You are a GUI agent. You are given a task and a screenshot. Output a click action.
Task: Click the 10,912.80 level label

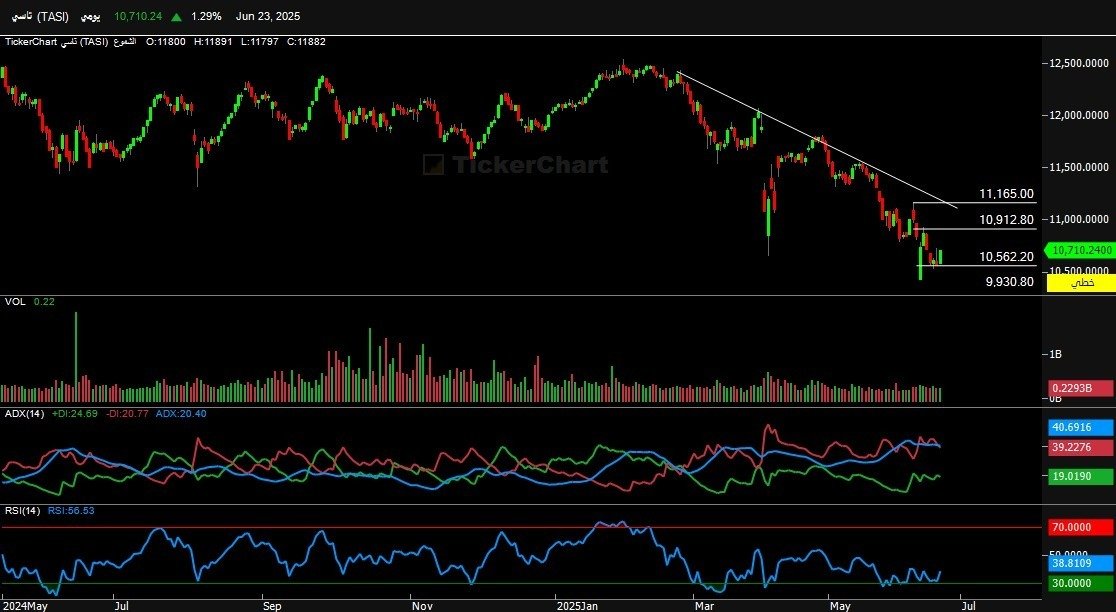coord(1006,220)
